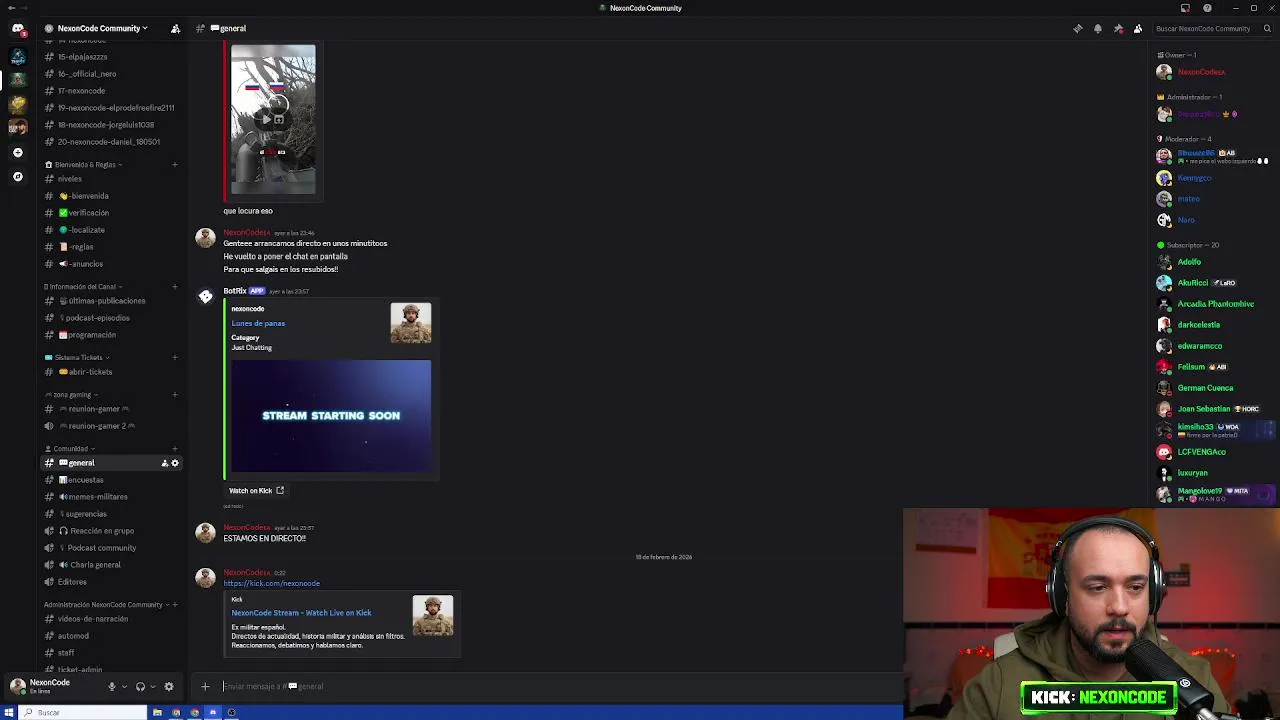Create channel in zona gaming category
The width and height of the screenshot is (1280, 720).
point(175,394)
